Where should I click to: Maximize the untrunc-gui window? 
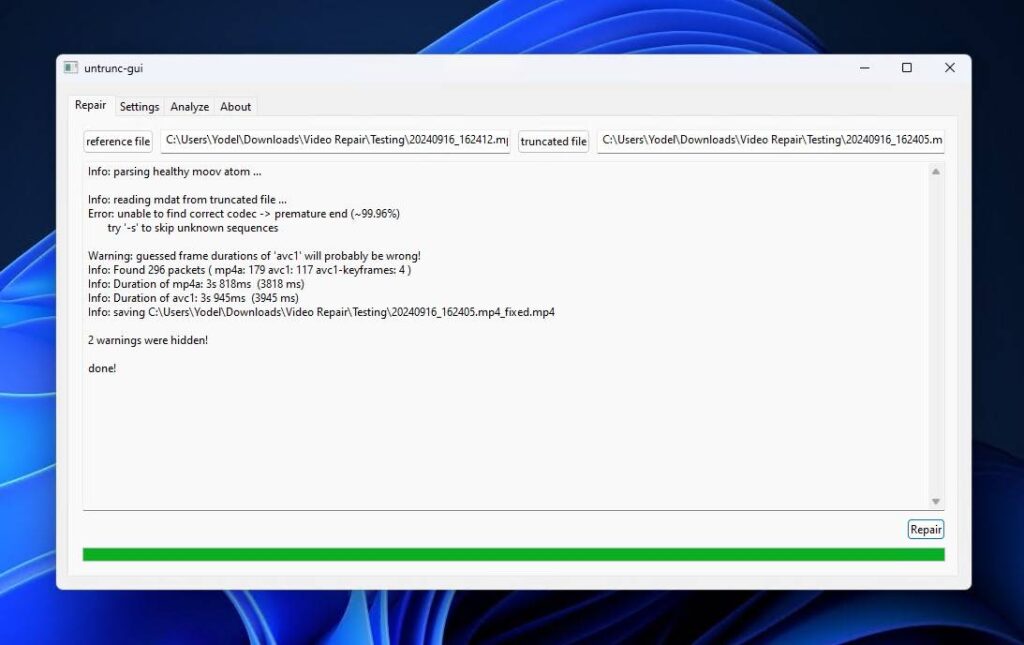click(x=906, y=67)
